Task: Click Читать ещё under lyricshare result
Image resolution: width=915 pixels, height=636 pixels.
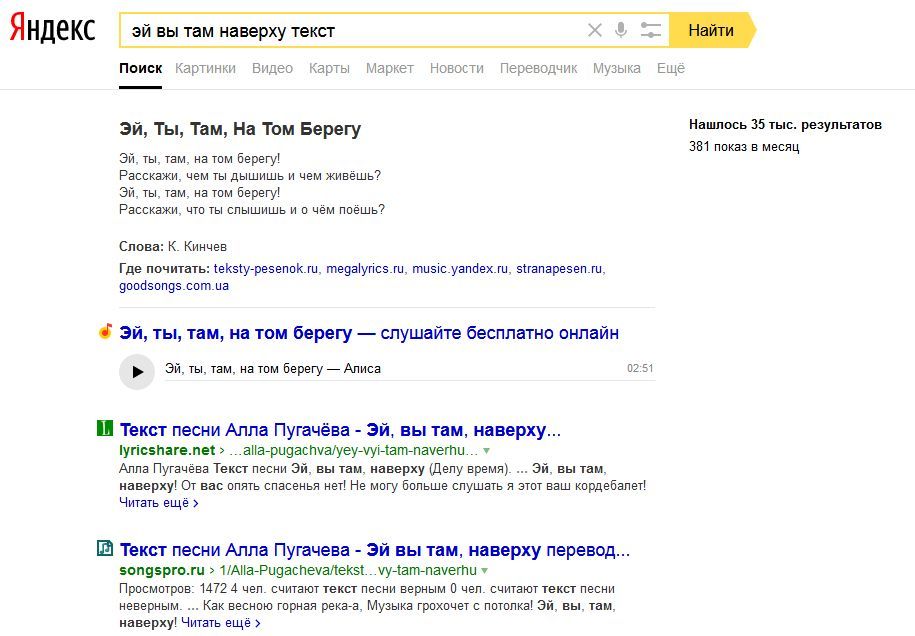Action: point(158,503)
